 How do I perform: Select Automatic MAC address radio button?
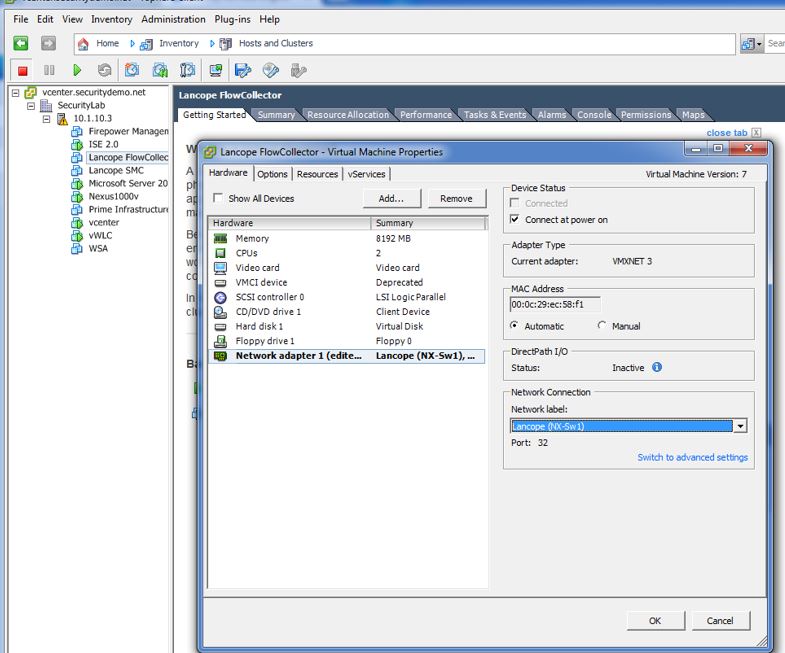point(514,325)
